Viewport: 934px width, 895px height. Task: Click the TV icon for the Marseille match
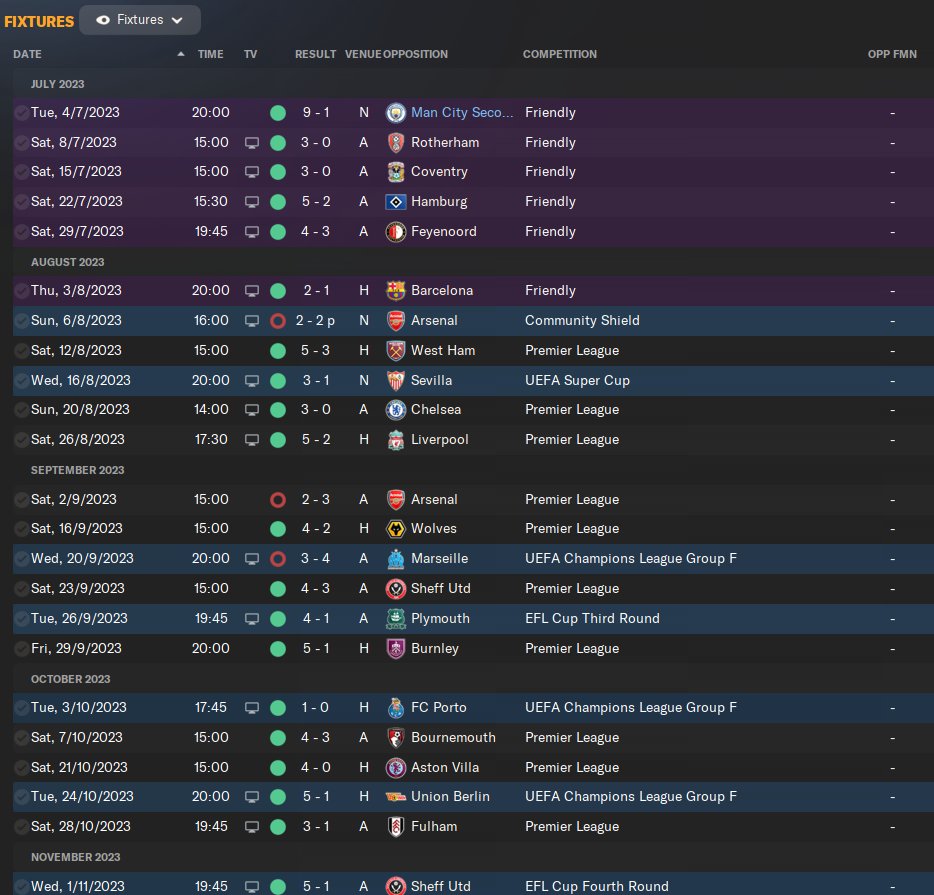[252, 559]
